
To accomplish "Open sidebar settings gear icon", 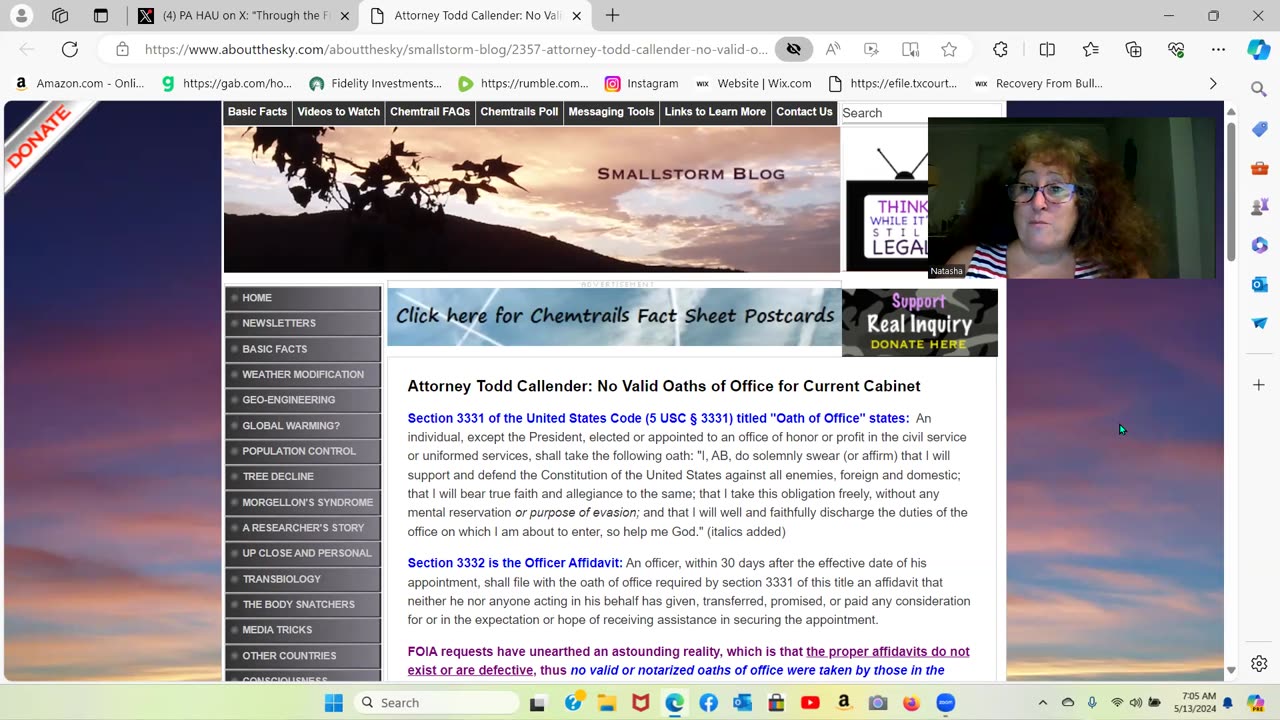I will pyautogui.click(x=1259, y=663).
